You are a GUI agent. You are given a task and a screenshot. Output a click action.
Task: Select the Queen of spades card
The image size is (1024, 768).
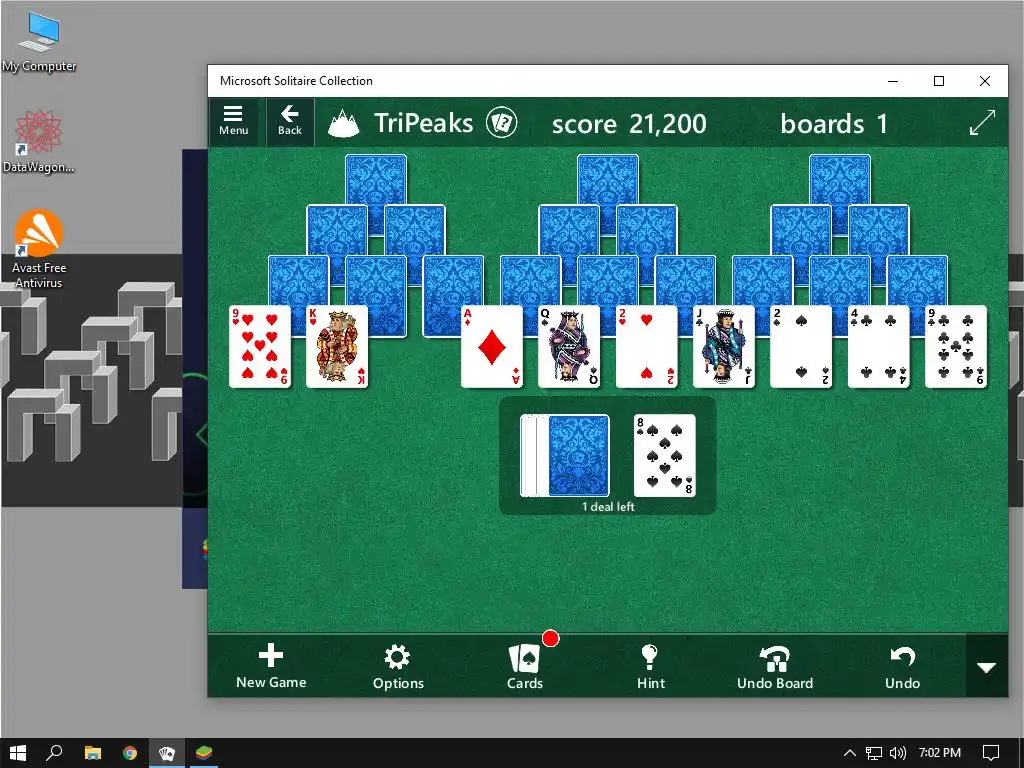(x=569, y=347)
